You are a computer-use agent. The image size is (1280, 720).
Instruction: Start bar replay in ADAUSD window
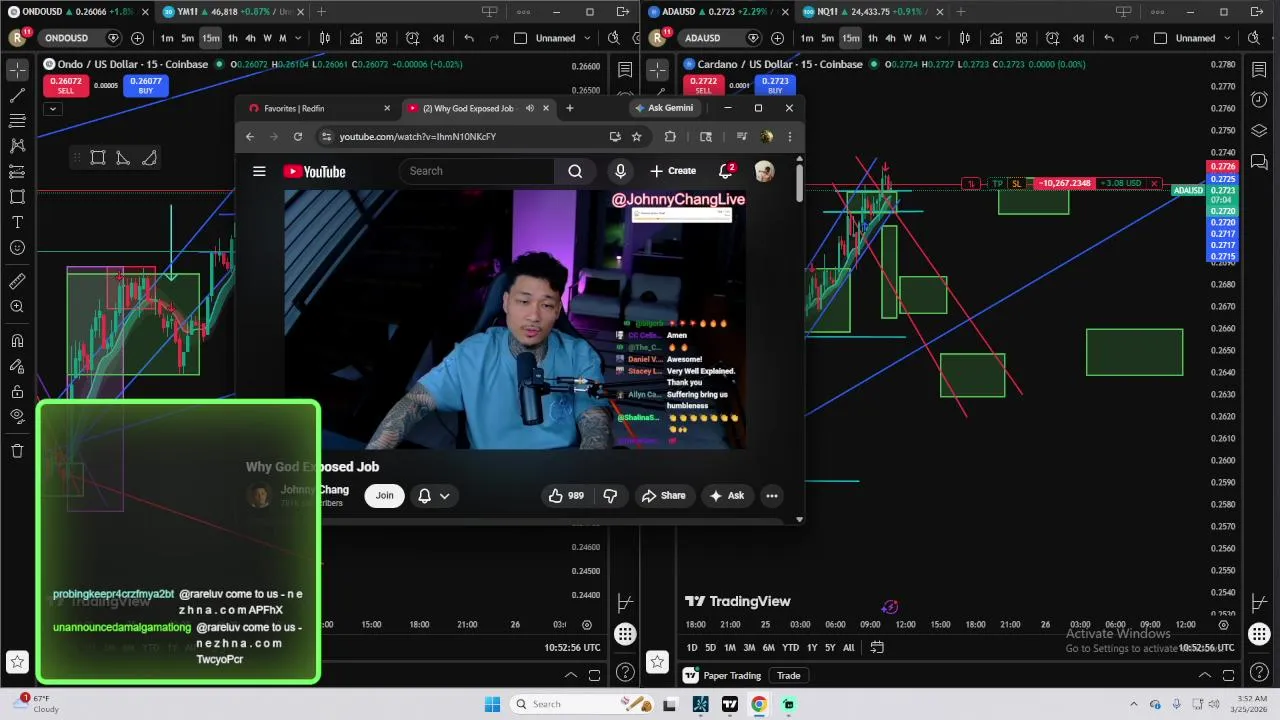tap(1078, 38)
